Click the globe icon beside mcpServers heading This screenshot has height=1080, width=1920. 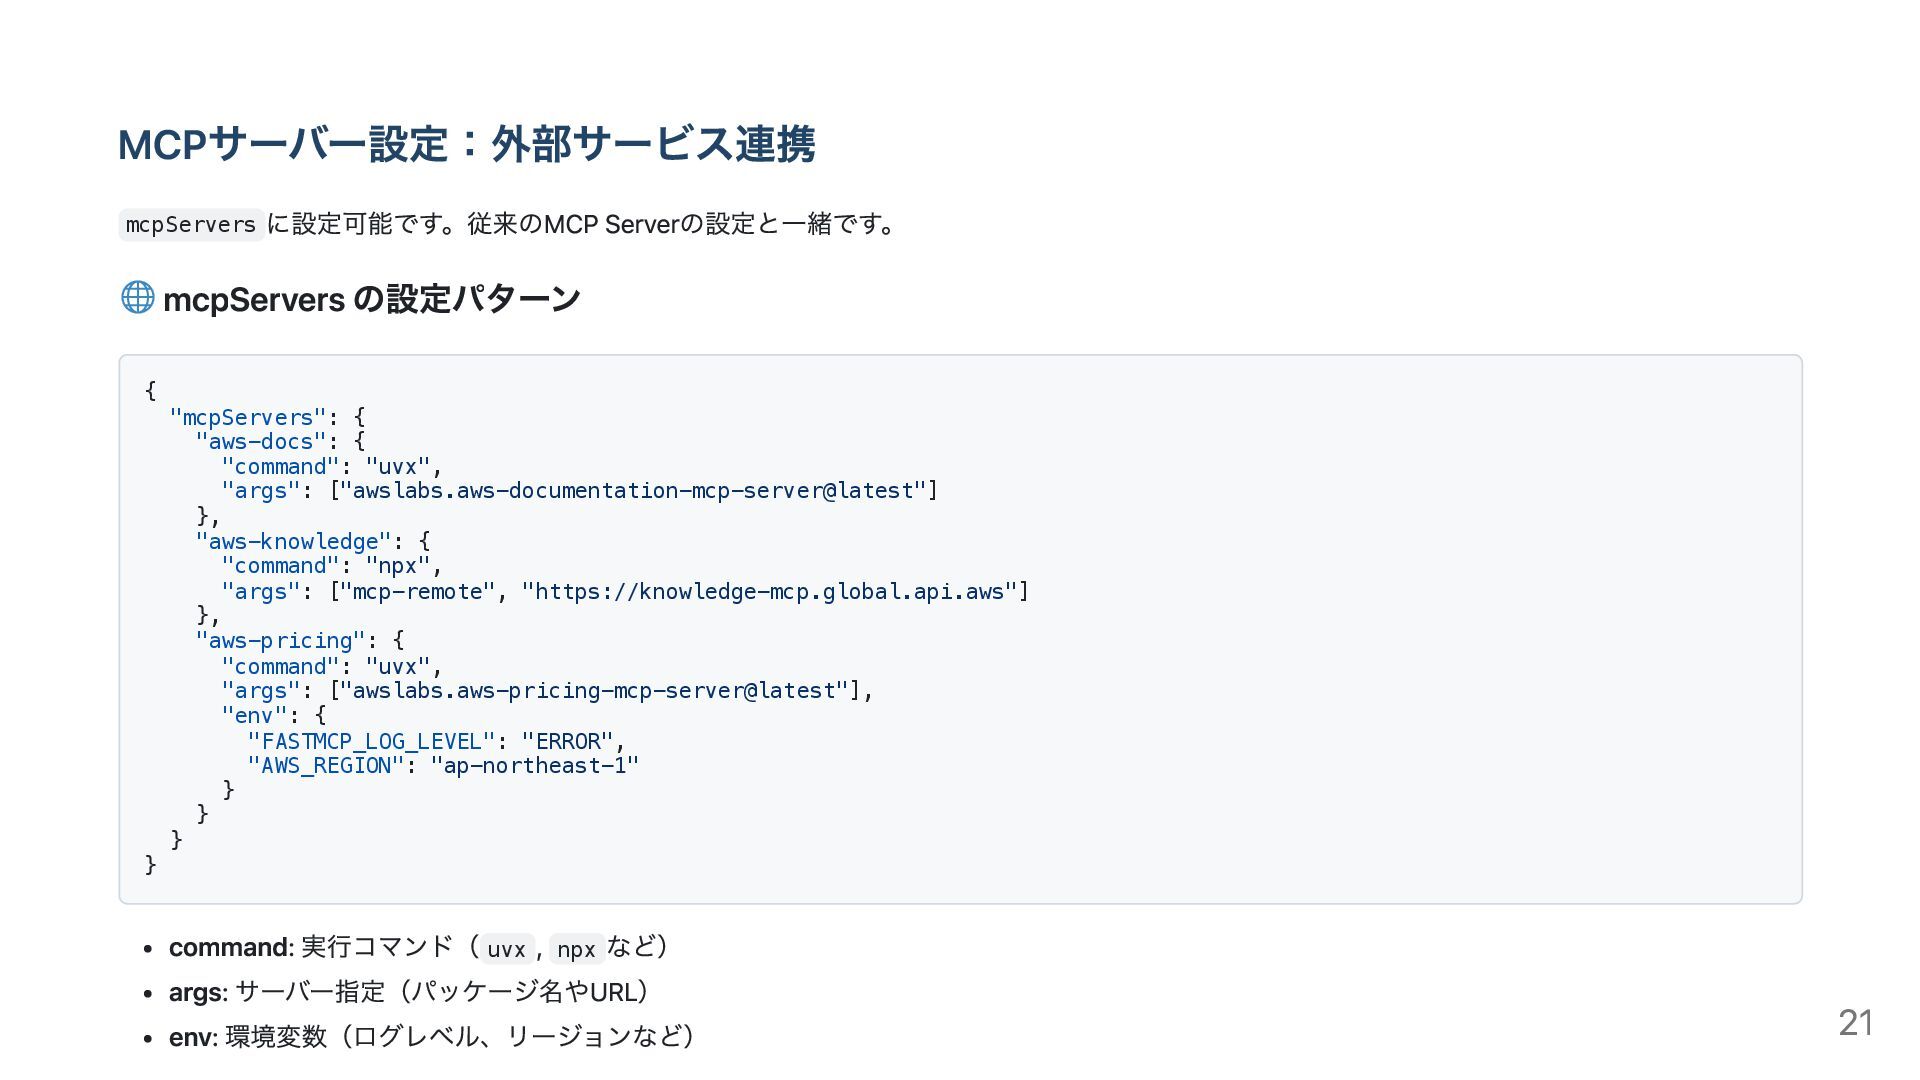[138, 297]
